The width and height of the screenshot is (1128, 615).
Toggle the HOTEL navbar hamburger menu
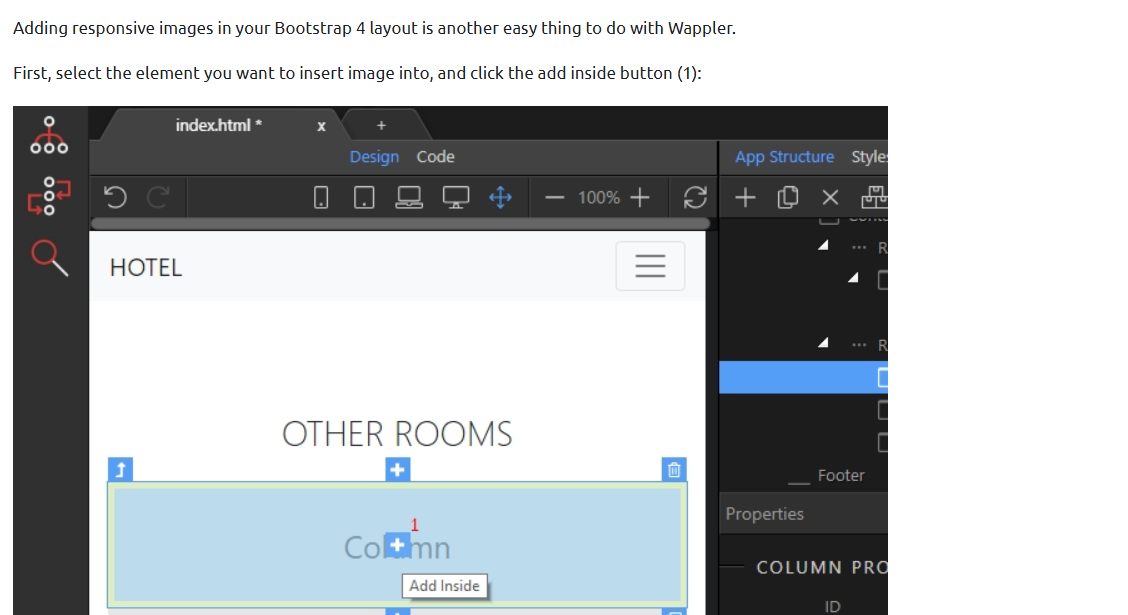[650, 266]
